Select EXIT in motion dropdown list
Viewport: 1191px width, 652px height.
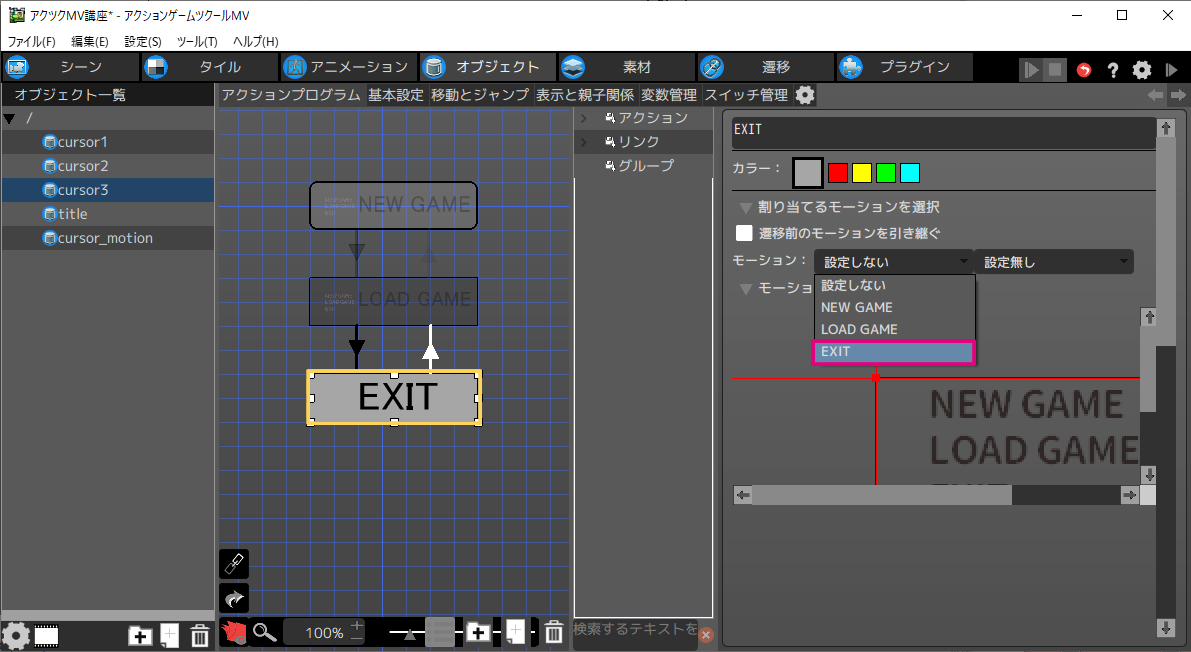893,352
